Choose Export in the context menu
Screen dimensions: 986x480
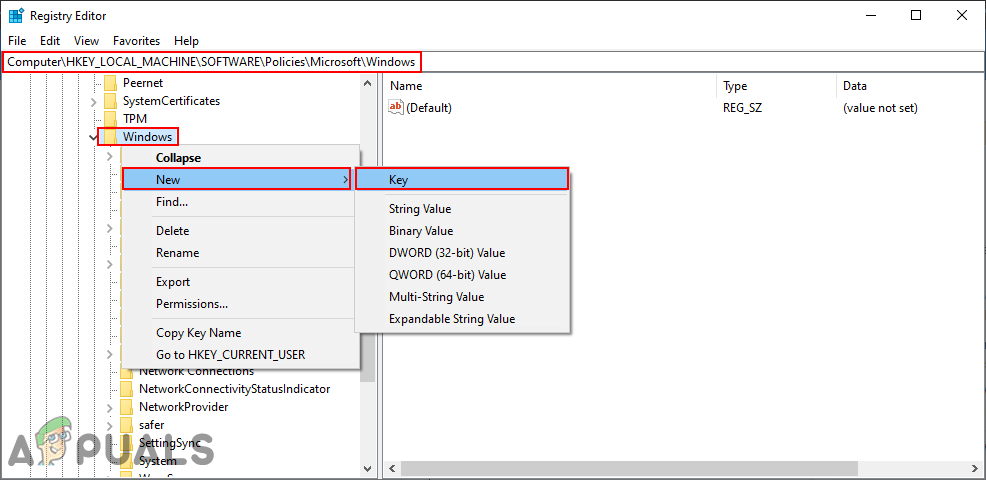click(x=240, y=282)
